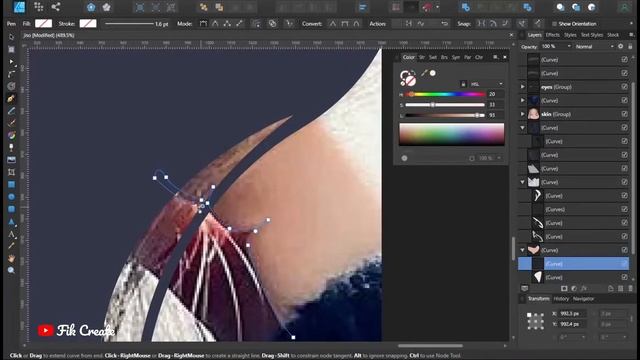Open the Transform tab
The image size is (640, 360).
tap(538, 299)
